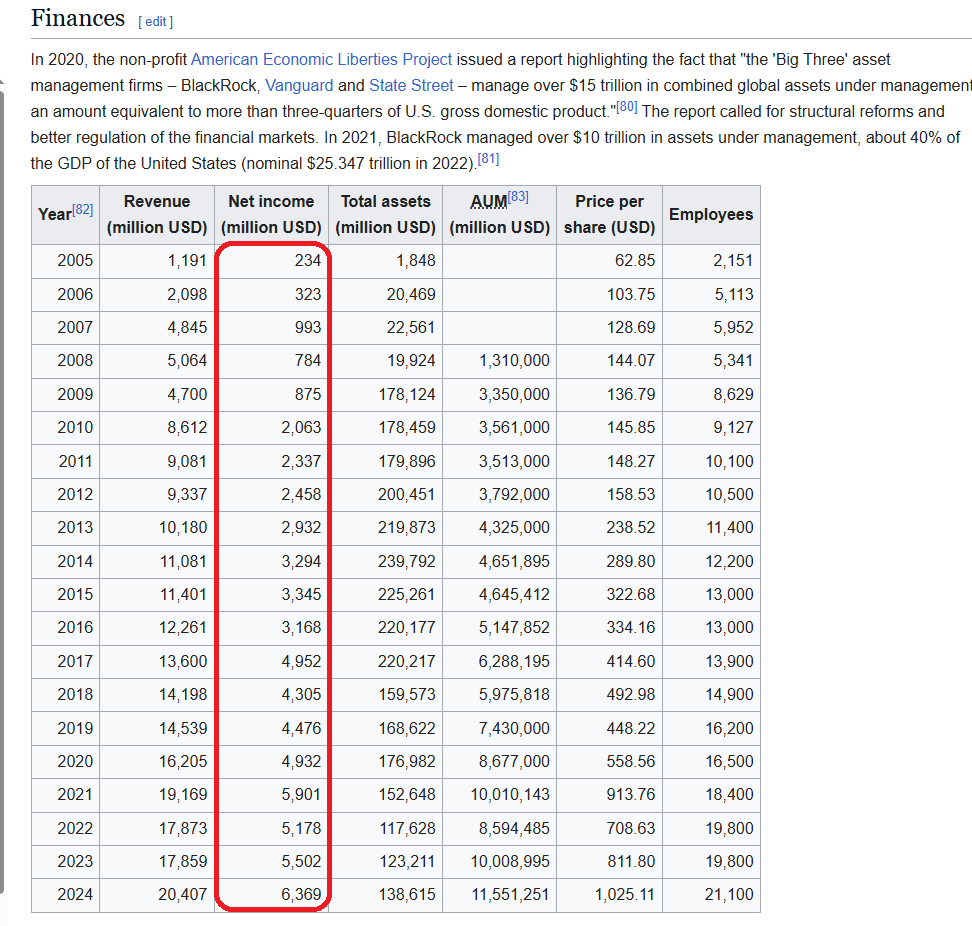Click net income value 4,952

tap(301, 661)
